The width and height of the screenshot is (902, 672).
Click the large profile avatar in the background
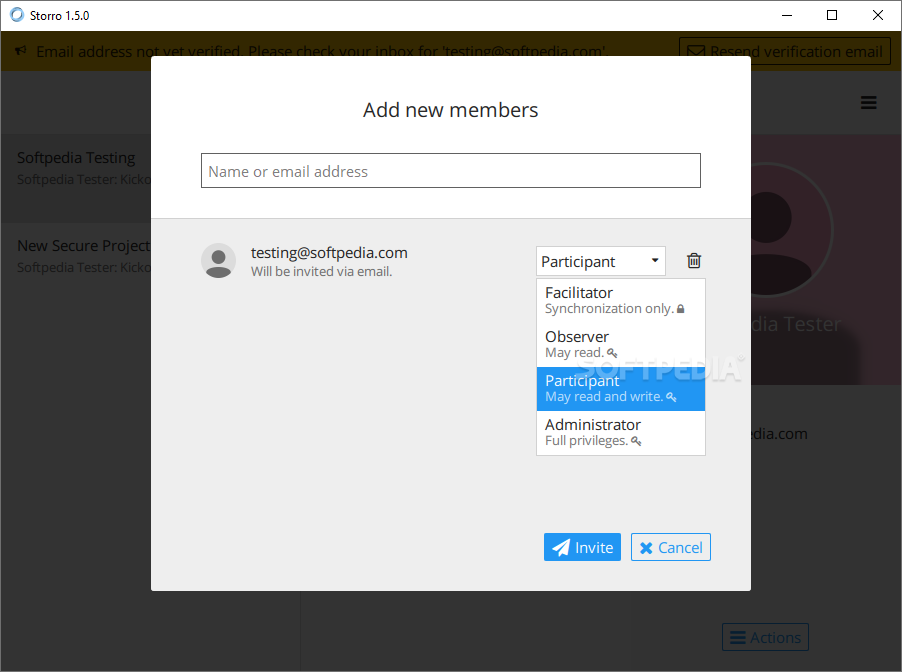tap(792, 230)
